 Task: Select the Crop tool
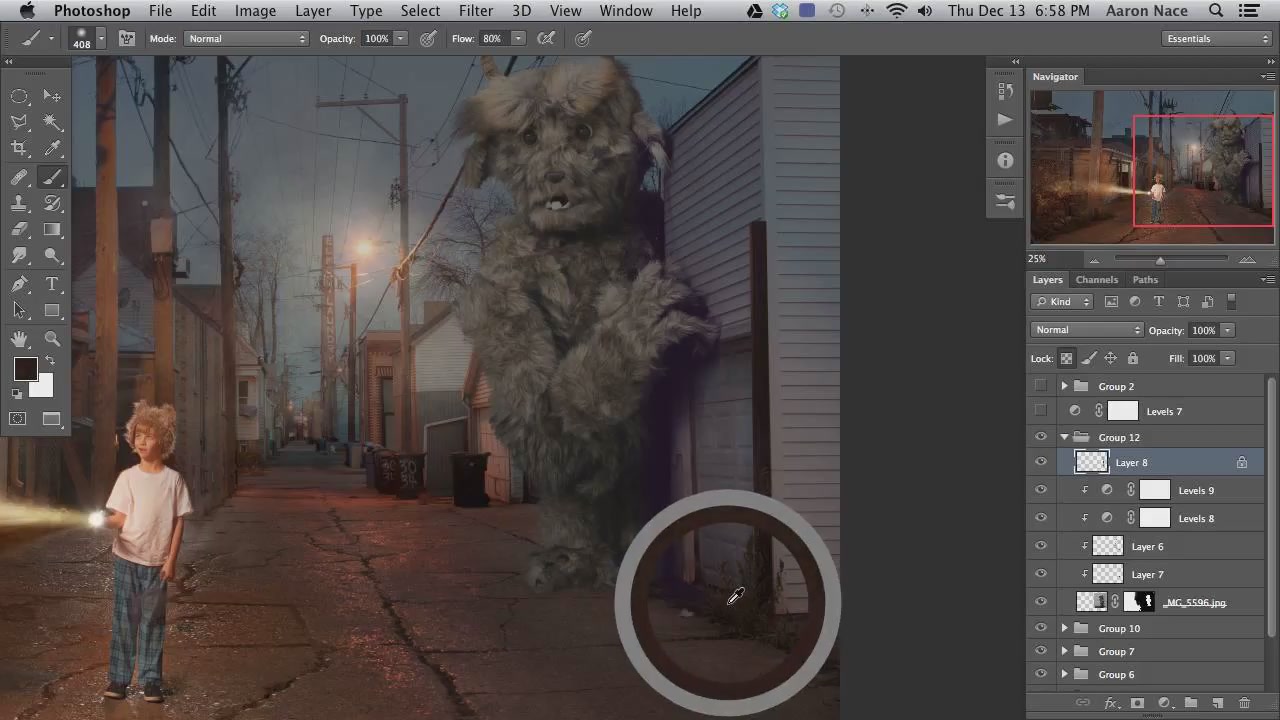(x=19, y=149)
